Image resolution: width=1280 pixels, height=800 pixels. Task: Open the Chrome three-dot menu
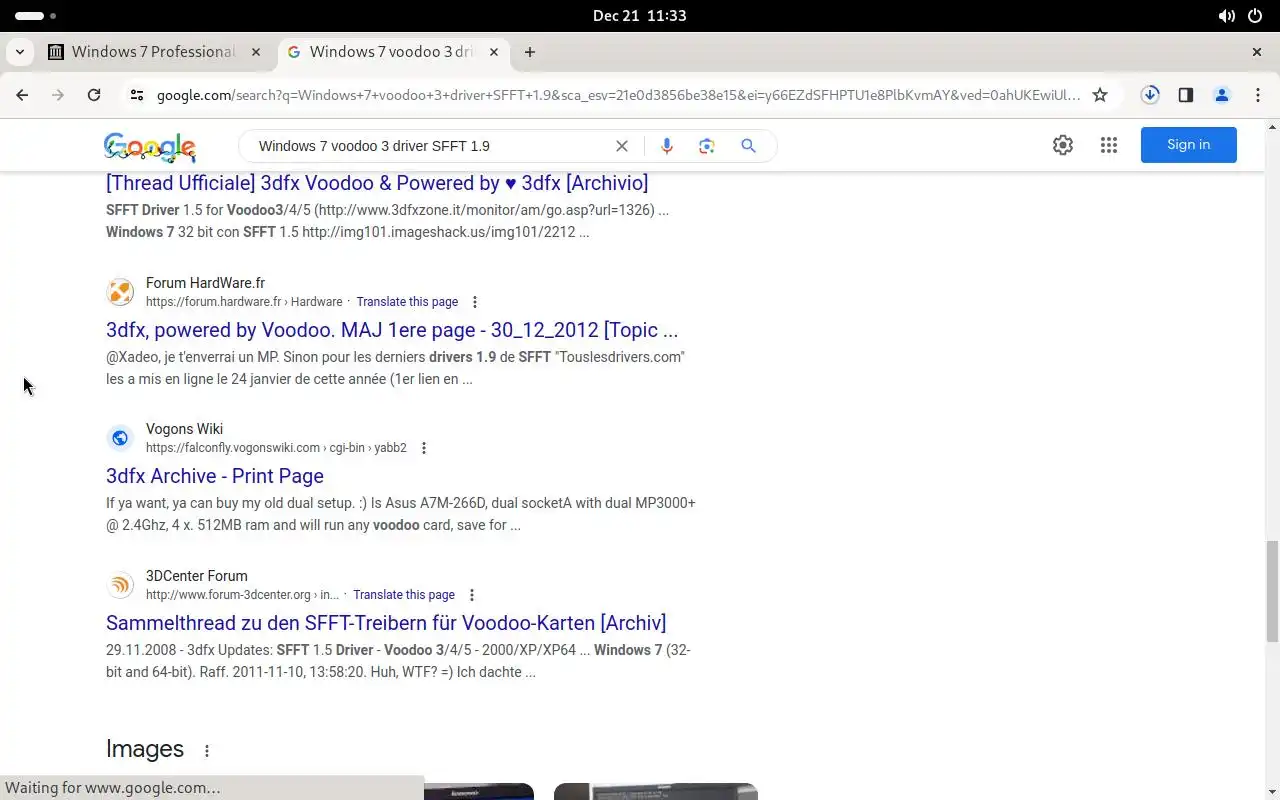pos(1258,95)
